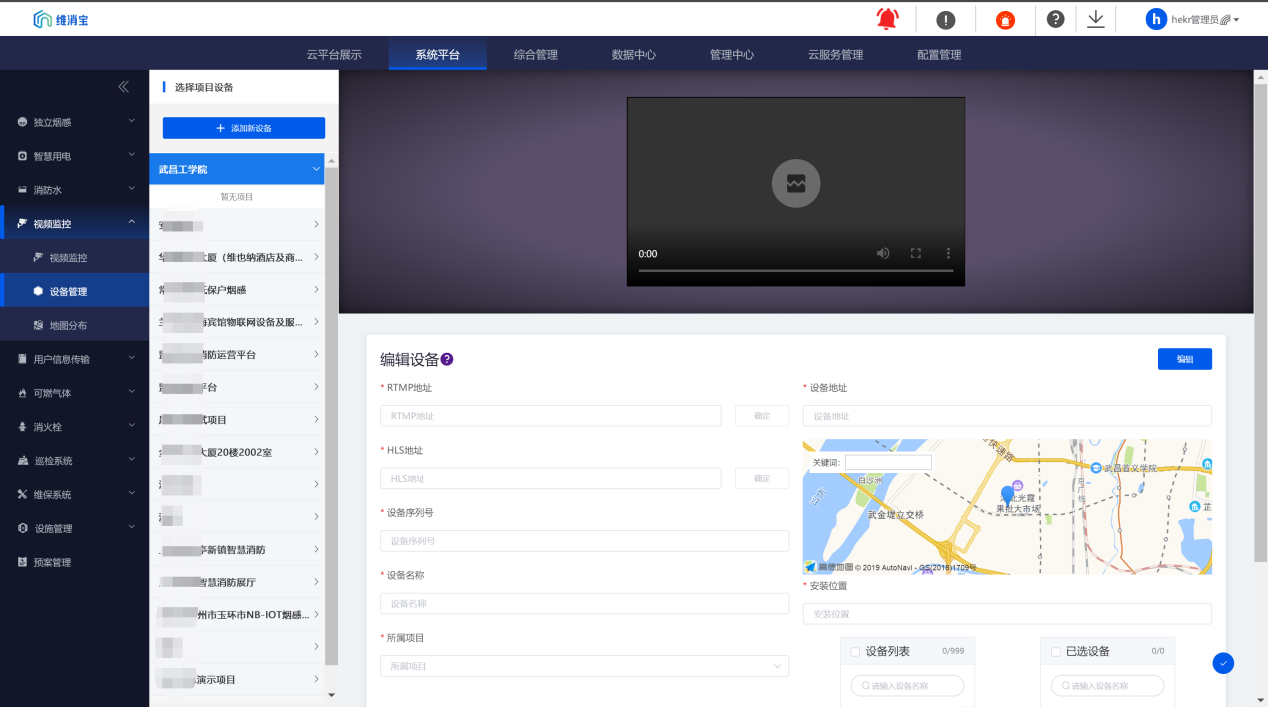The height and width of the screenshot is (707, 1268).
Task: Click the video progress bar
Action: click(x=795, y=271)
